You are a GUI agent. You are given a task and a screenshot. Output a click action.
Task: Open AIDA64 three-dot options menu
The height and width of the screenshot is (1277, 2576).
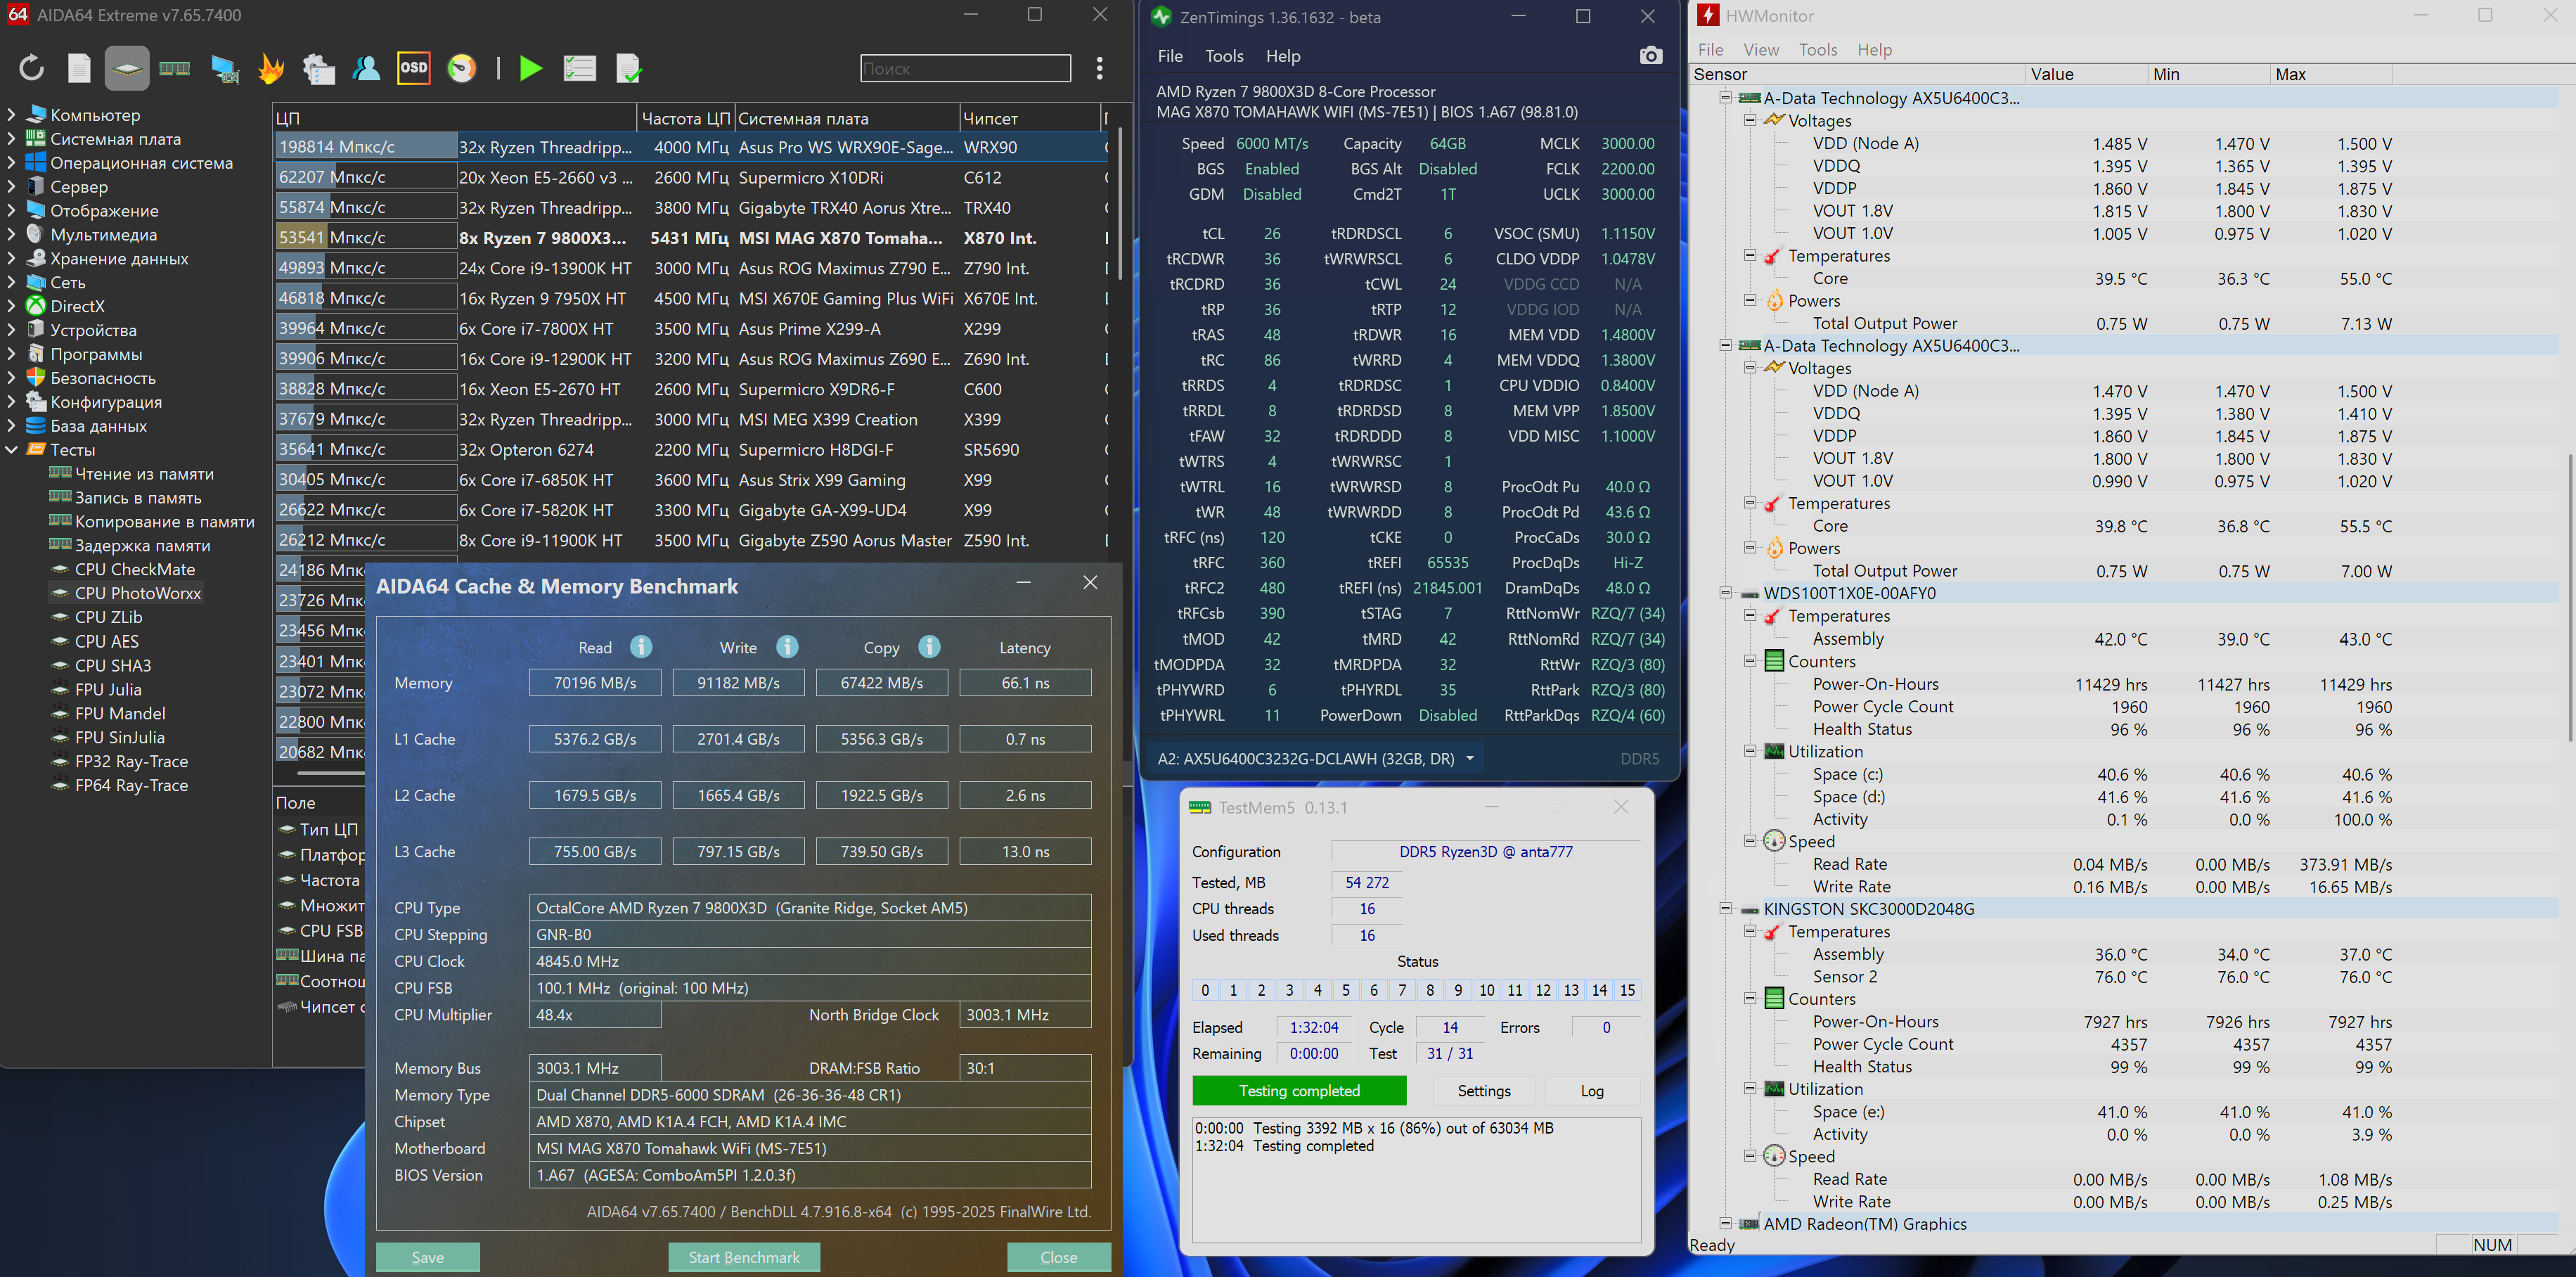(x=1099, y=68)
